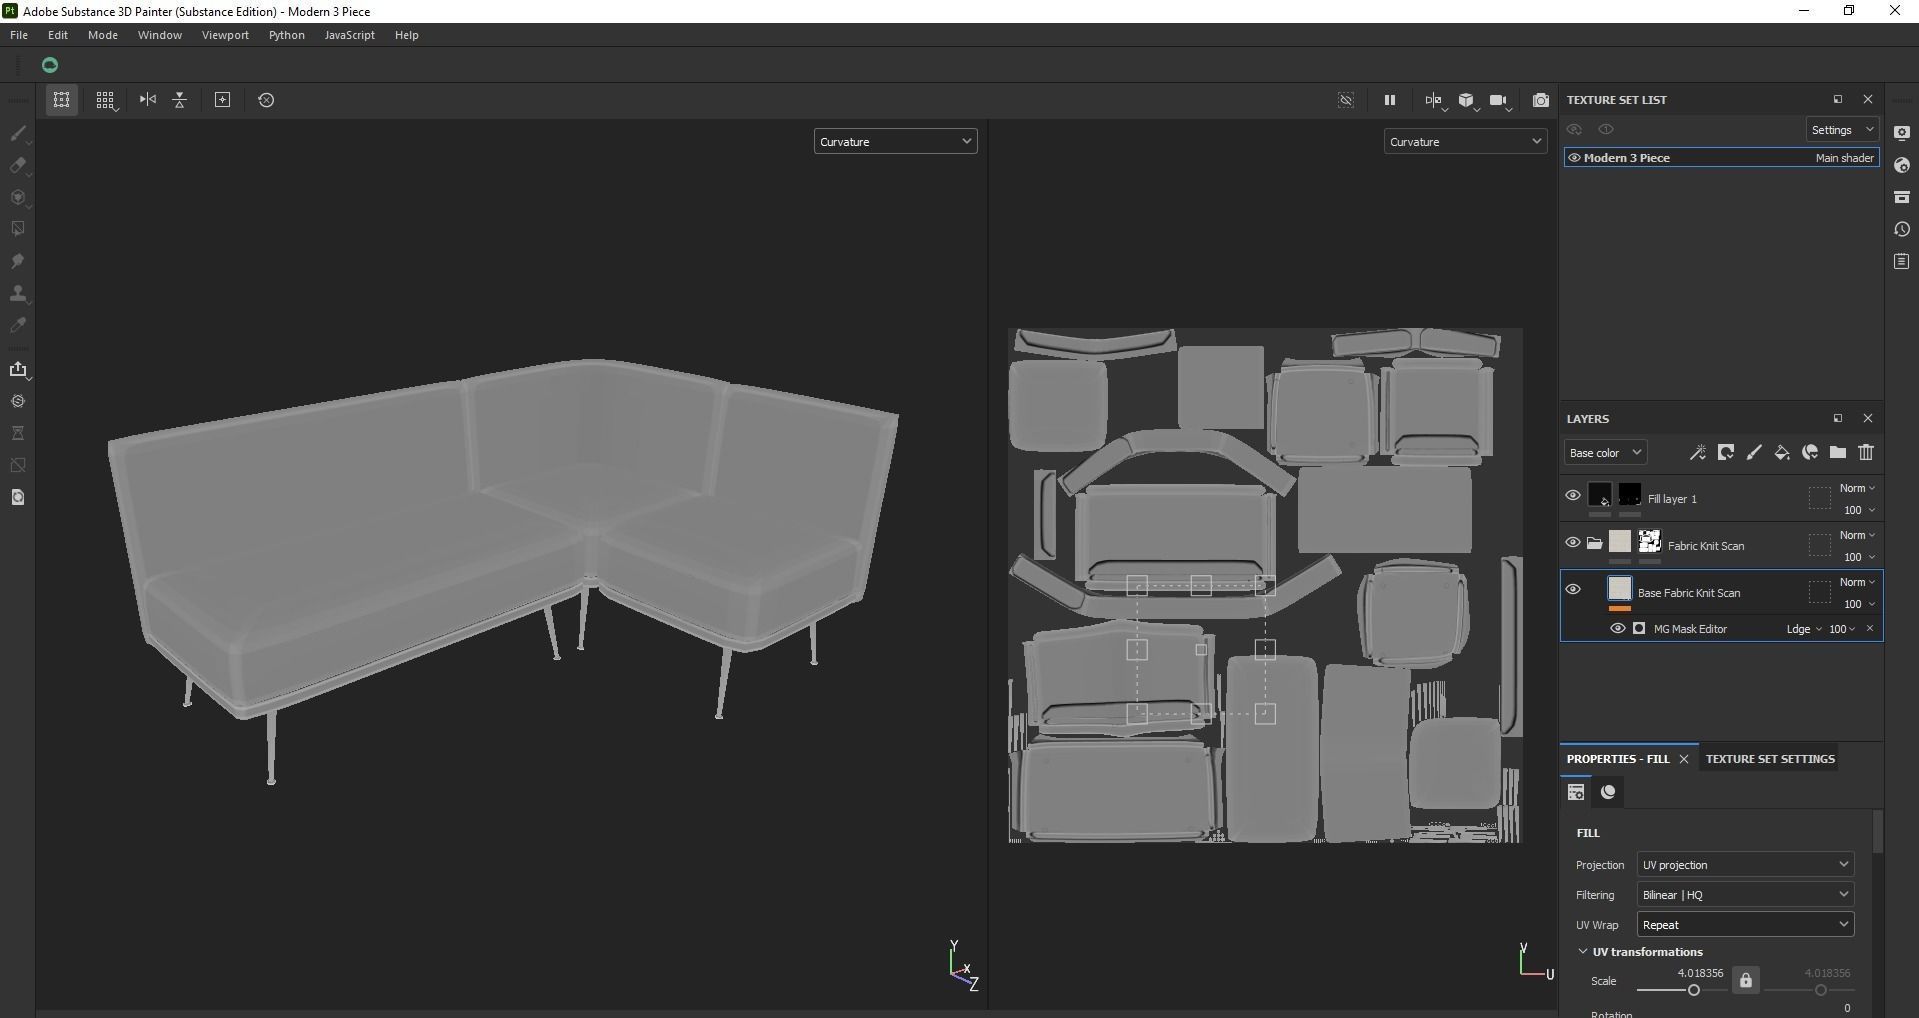The width and height of the screenshot is (1919, 1018).
Task: Open the 3D cube view mode icon
Action: [1467, 100]
